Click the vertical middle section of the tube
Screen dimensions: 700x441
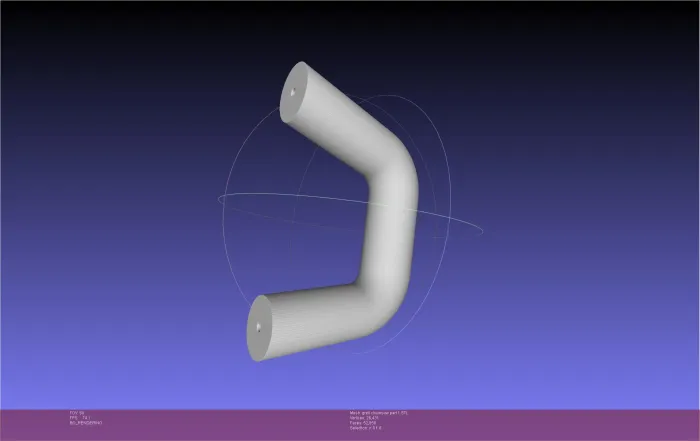pyautogui.click(x=392, y=235)
